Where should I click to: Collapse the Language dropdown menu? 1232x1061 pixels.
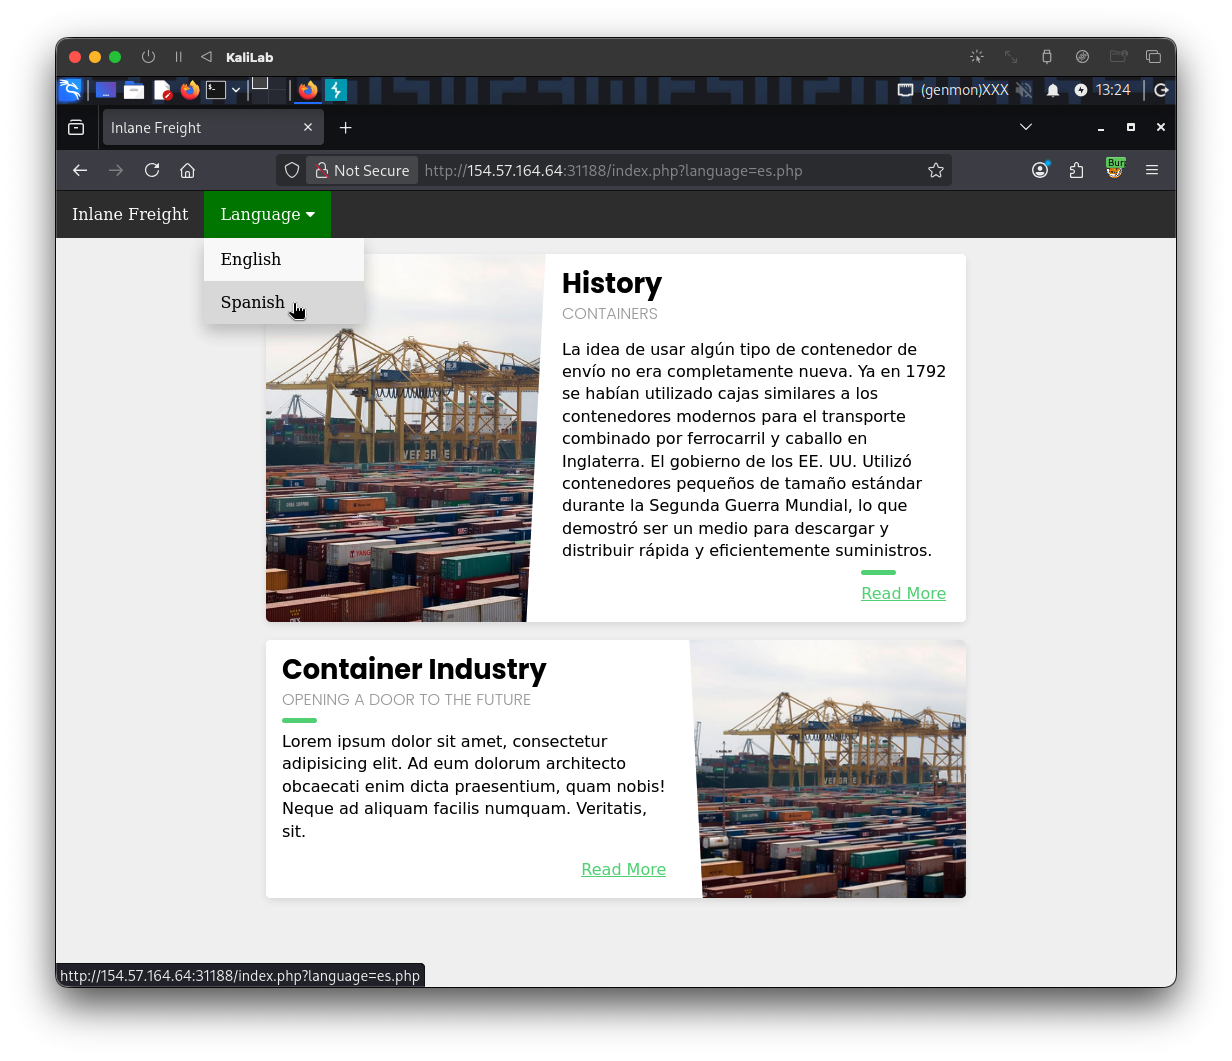(x=267, y=214)
